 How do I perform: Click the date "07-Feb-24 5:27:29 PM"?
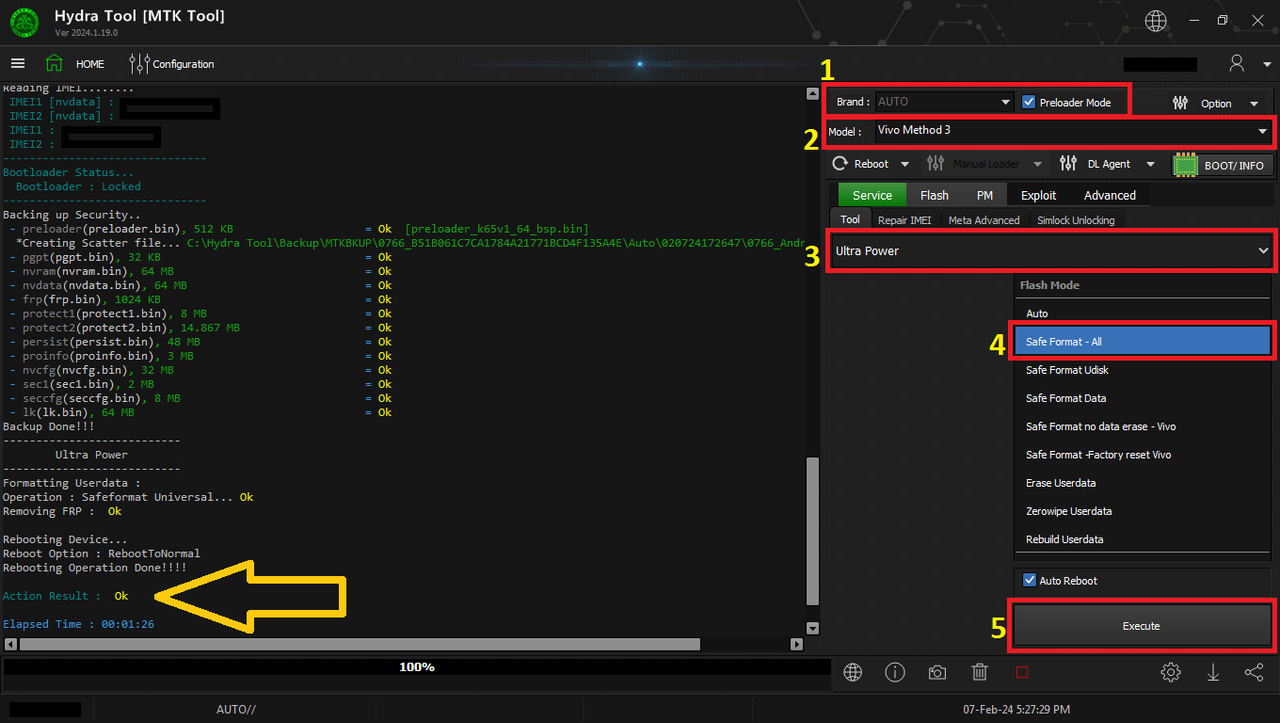coord(1016,709)
